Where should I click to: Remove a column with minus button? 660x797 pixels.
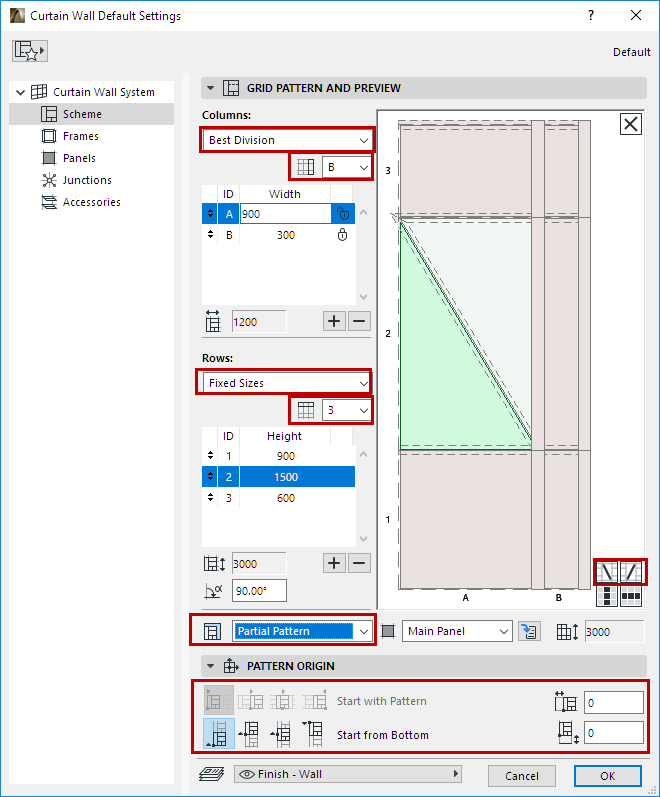[359, 321]
